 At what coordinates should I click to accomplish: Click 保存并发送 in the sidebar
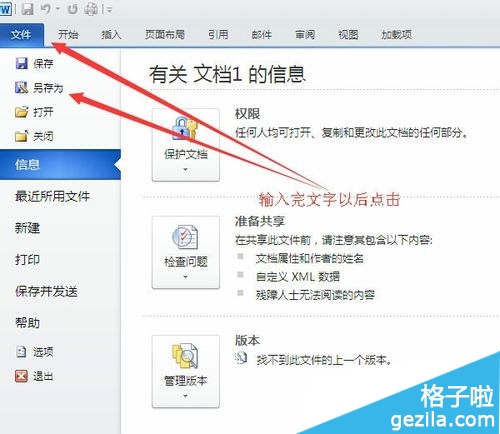click(x=46, y=291)
